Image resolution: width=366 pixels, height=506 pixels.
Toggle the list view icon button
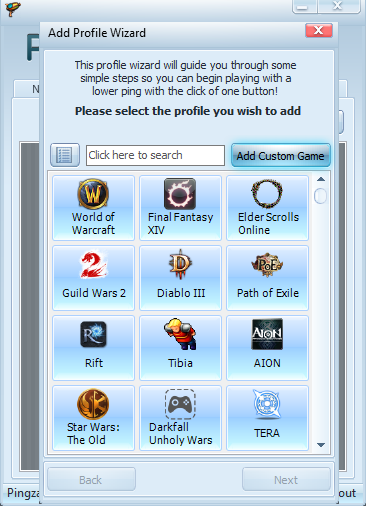coord(65,155)
